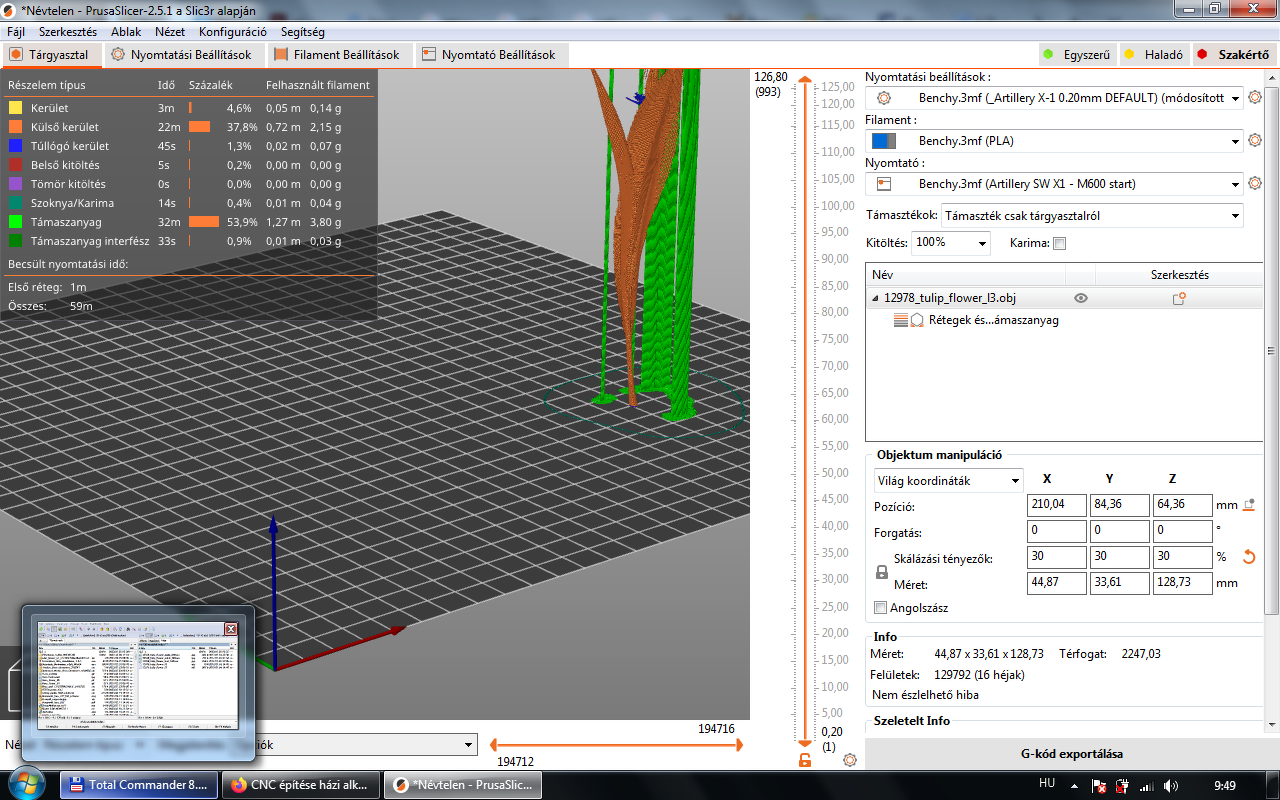Viewport: 1280px width, 800px height.
Task: Click the printer preset edit gear icon
Action: click(1255, 184)
